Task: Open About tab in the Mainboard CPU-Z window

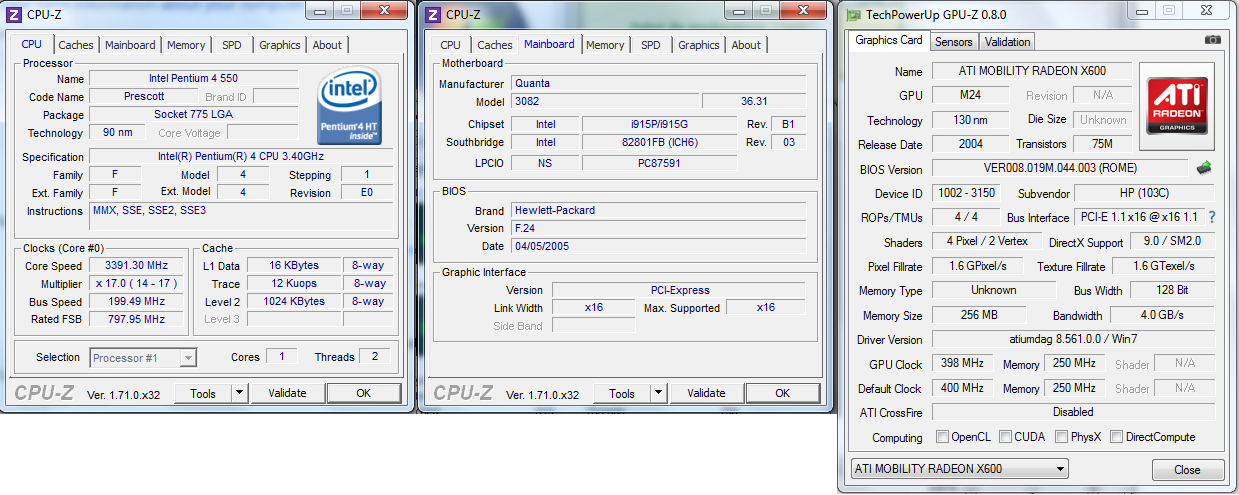Action: click(746, 45)
